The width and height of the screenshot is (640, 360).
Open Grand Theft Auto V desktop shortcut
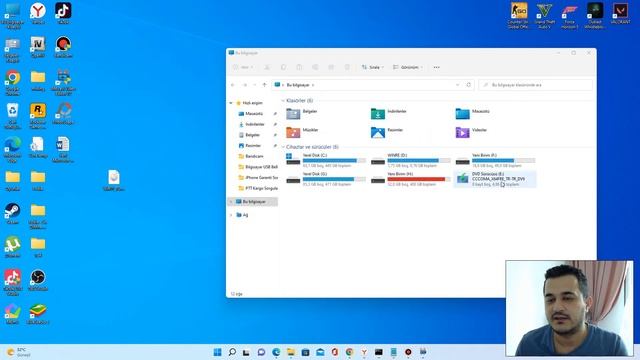click(544, 16)
